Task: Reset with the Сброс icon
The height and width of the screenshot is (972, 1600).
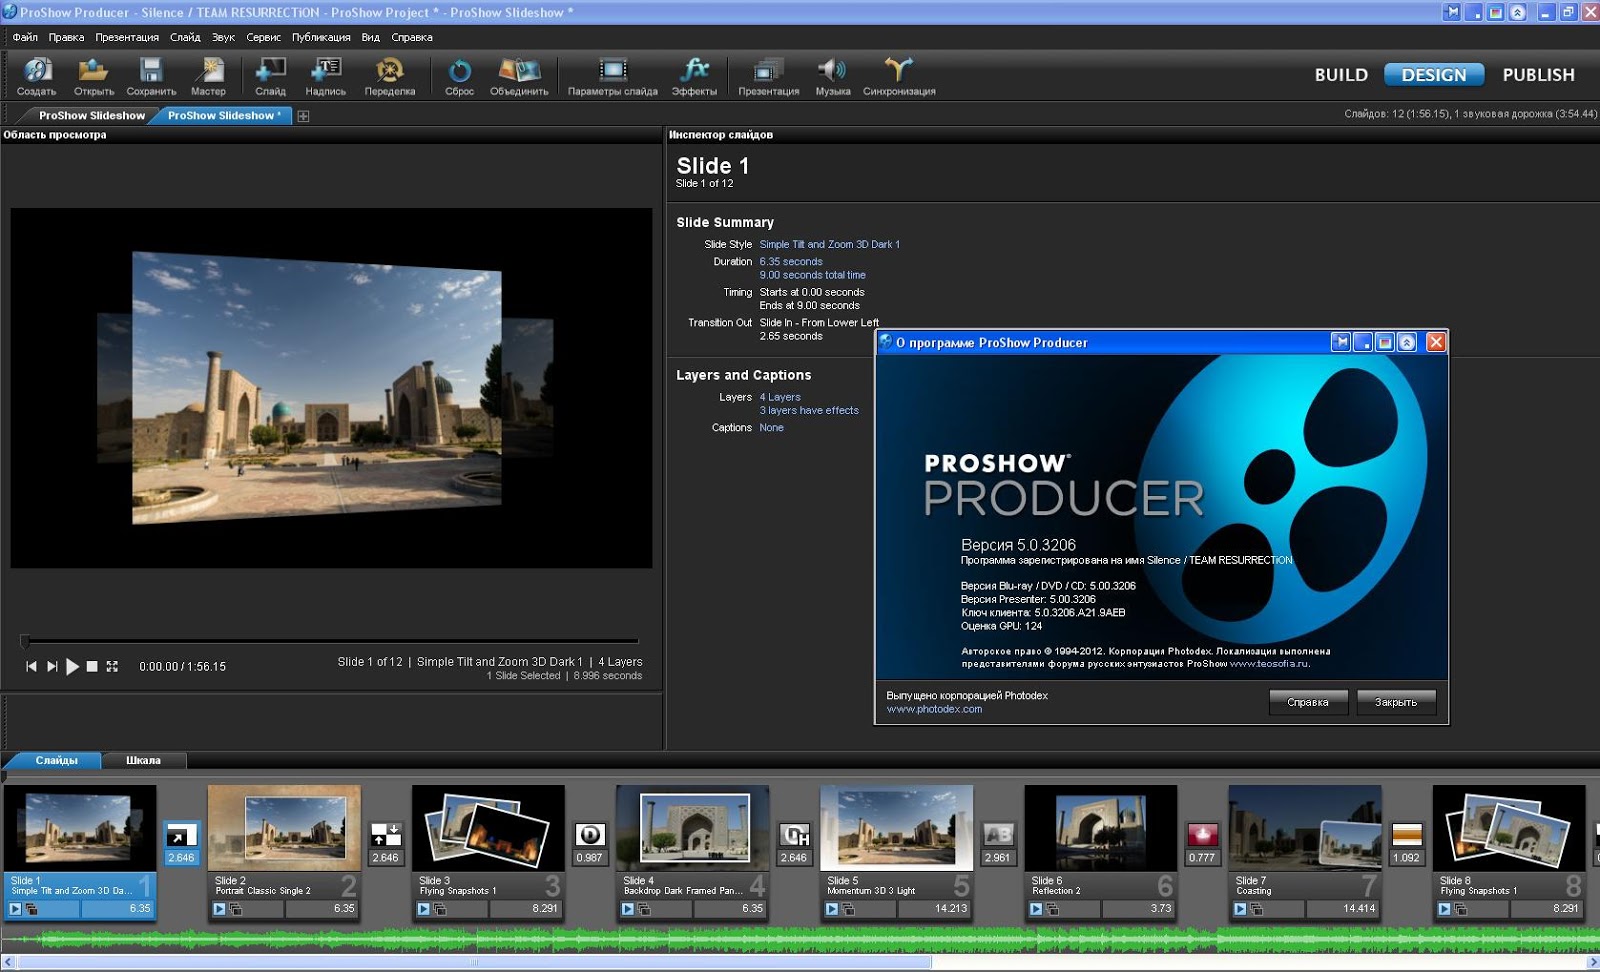Action: pos(459,74)
